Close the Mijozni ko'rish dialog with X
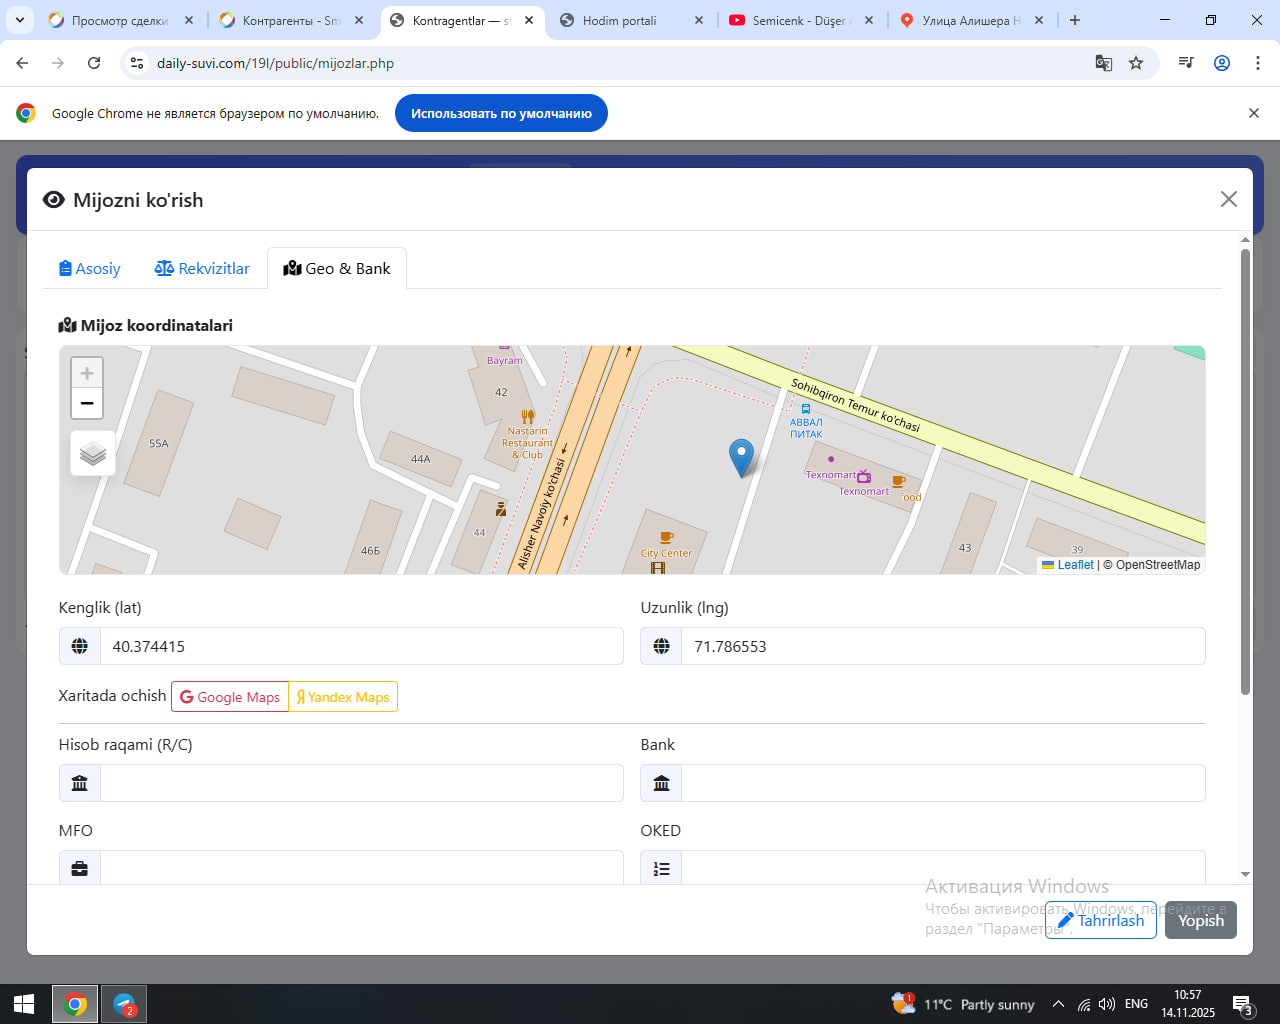Viewport: 1280px width, 1024px height. [x=1229, y=199]
